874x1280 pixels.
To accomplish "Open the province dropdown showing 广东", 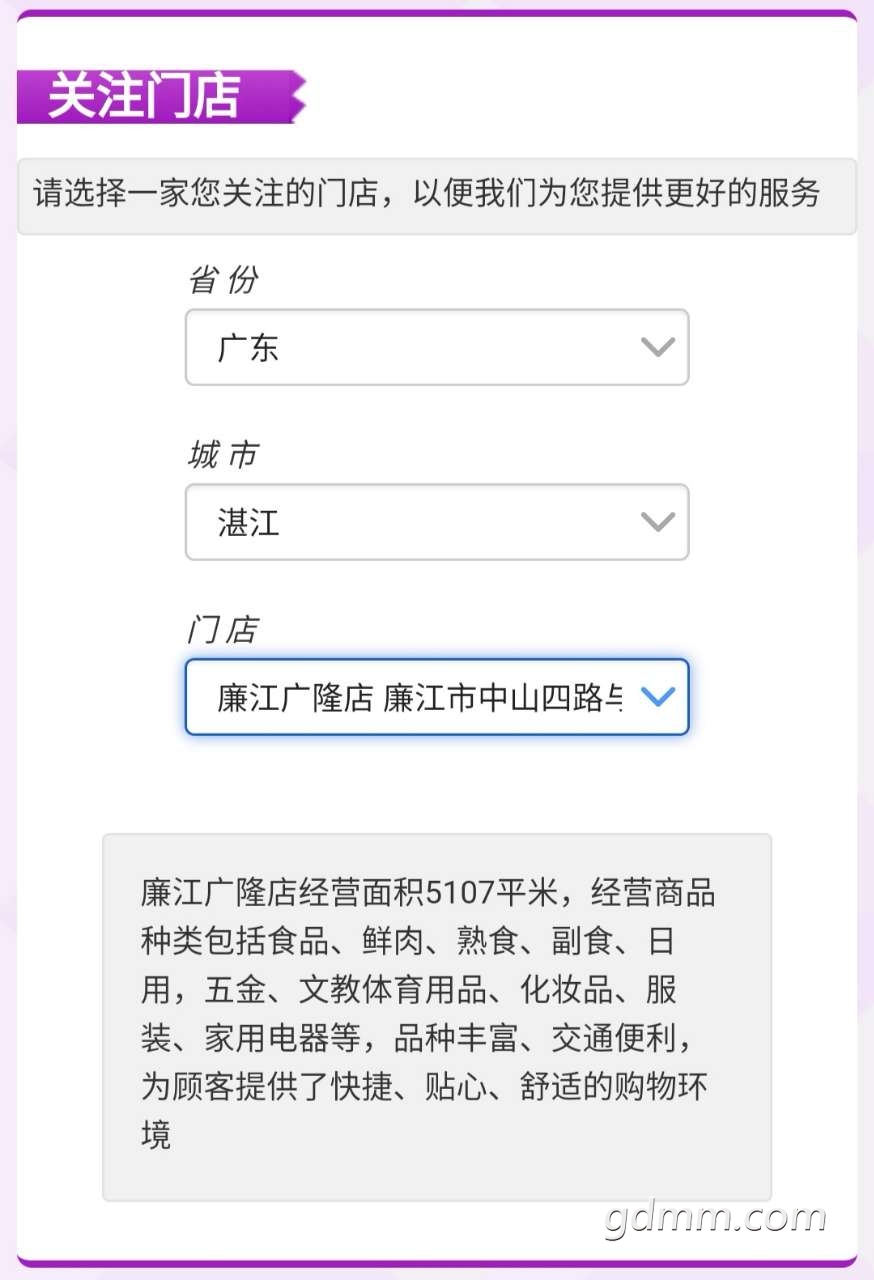I will 436,347.
